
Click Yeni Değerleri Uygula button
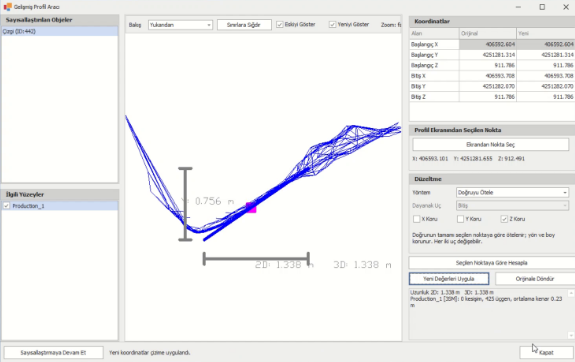point(449,279)
